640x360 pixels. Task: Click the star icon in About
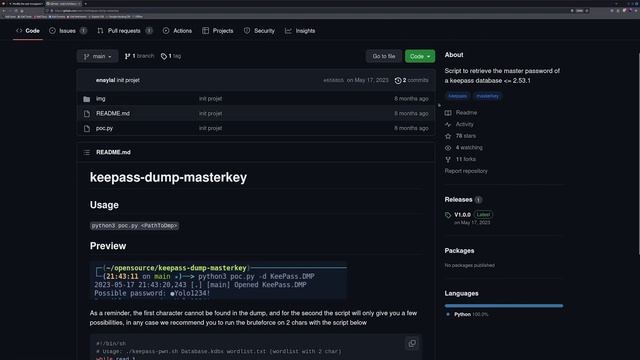[448, 136]
